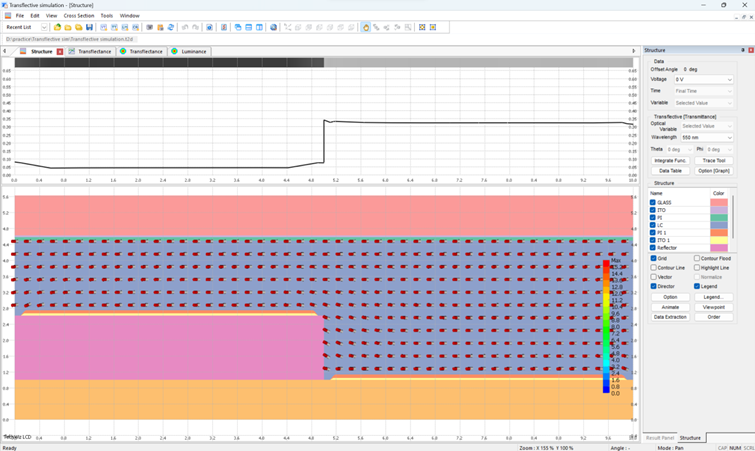Viewport: 755px width, 451px height.
Task: Open the Tools menu
Action: (x=106, y=16)
